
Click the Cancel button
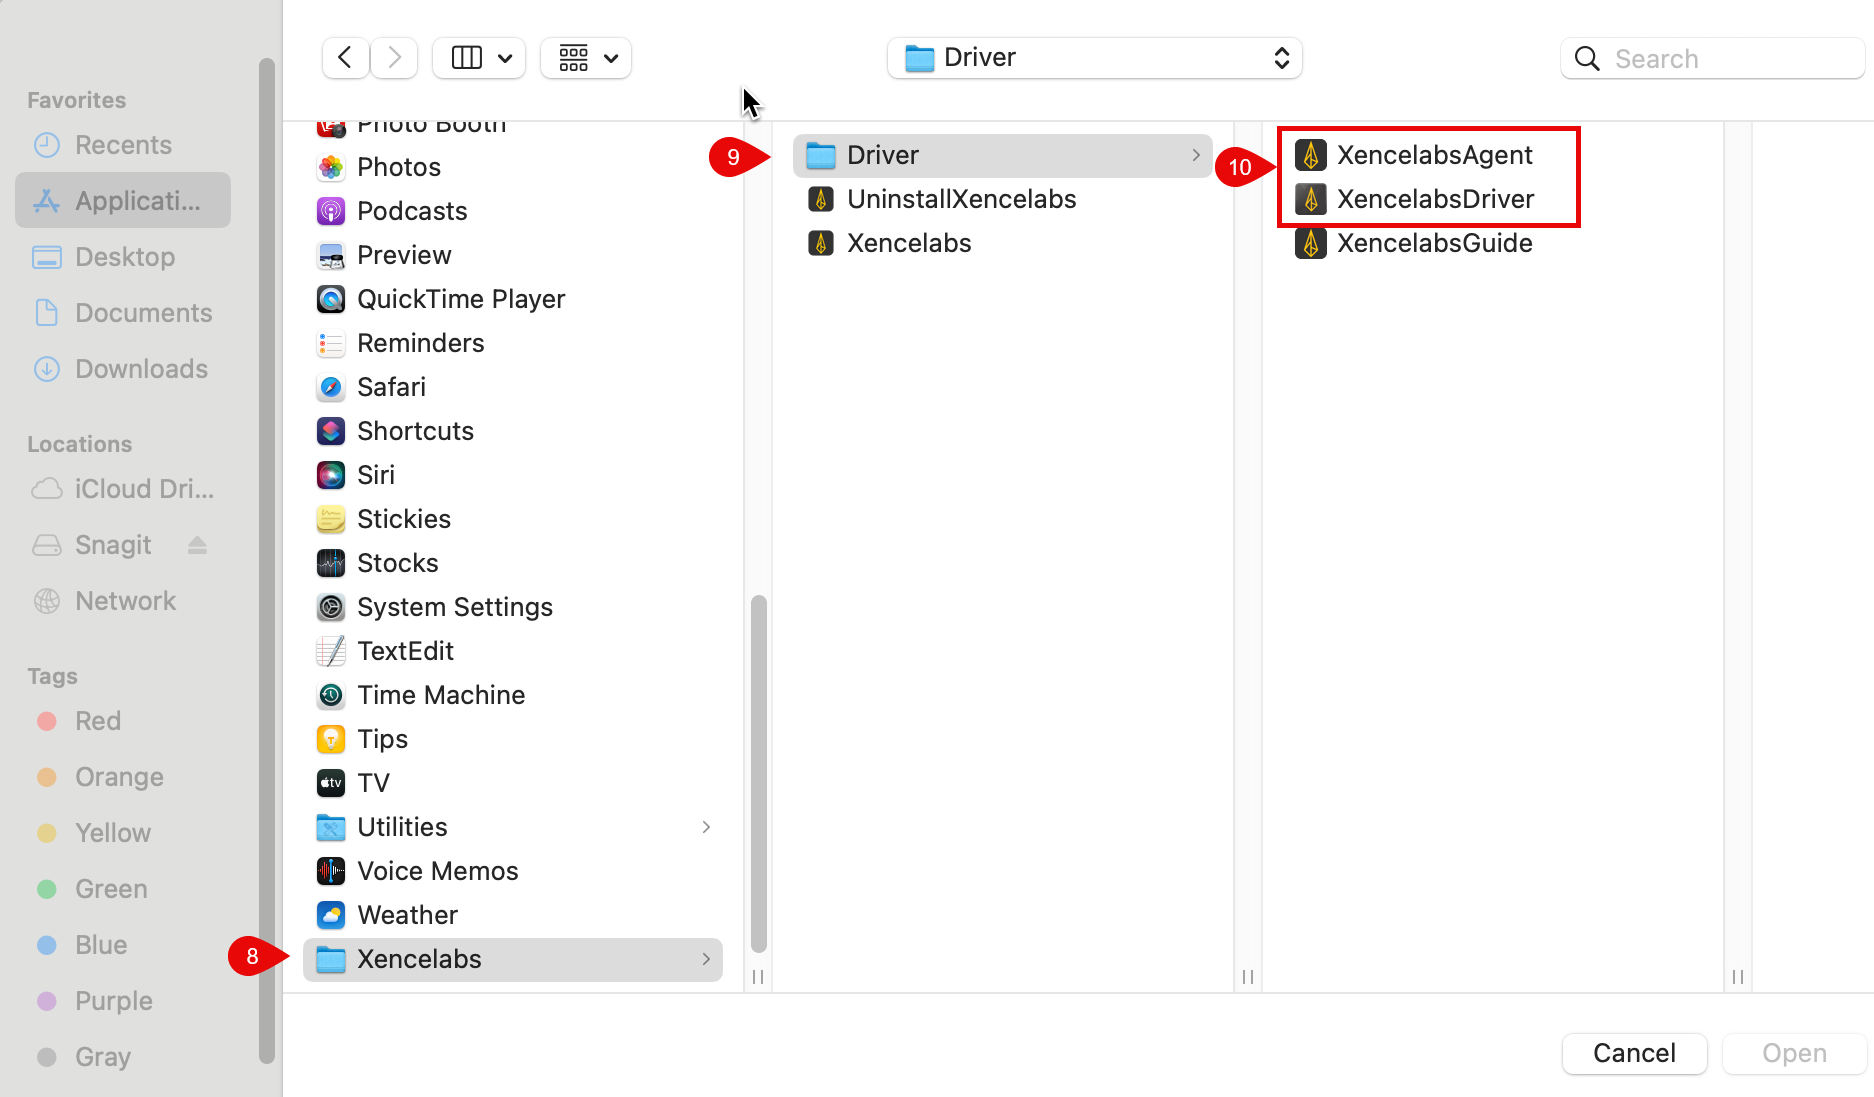point(1634,1053)
